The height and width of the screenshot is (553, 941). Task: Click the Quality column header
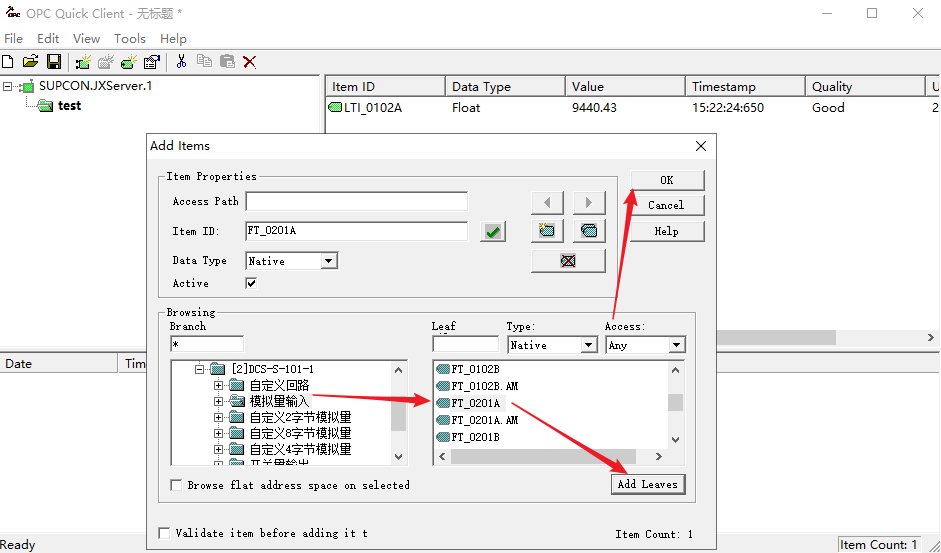click(x=865, y=86)
